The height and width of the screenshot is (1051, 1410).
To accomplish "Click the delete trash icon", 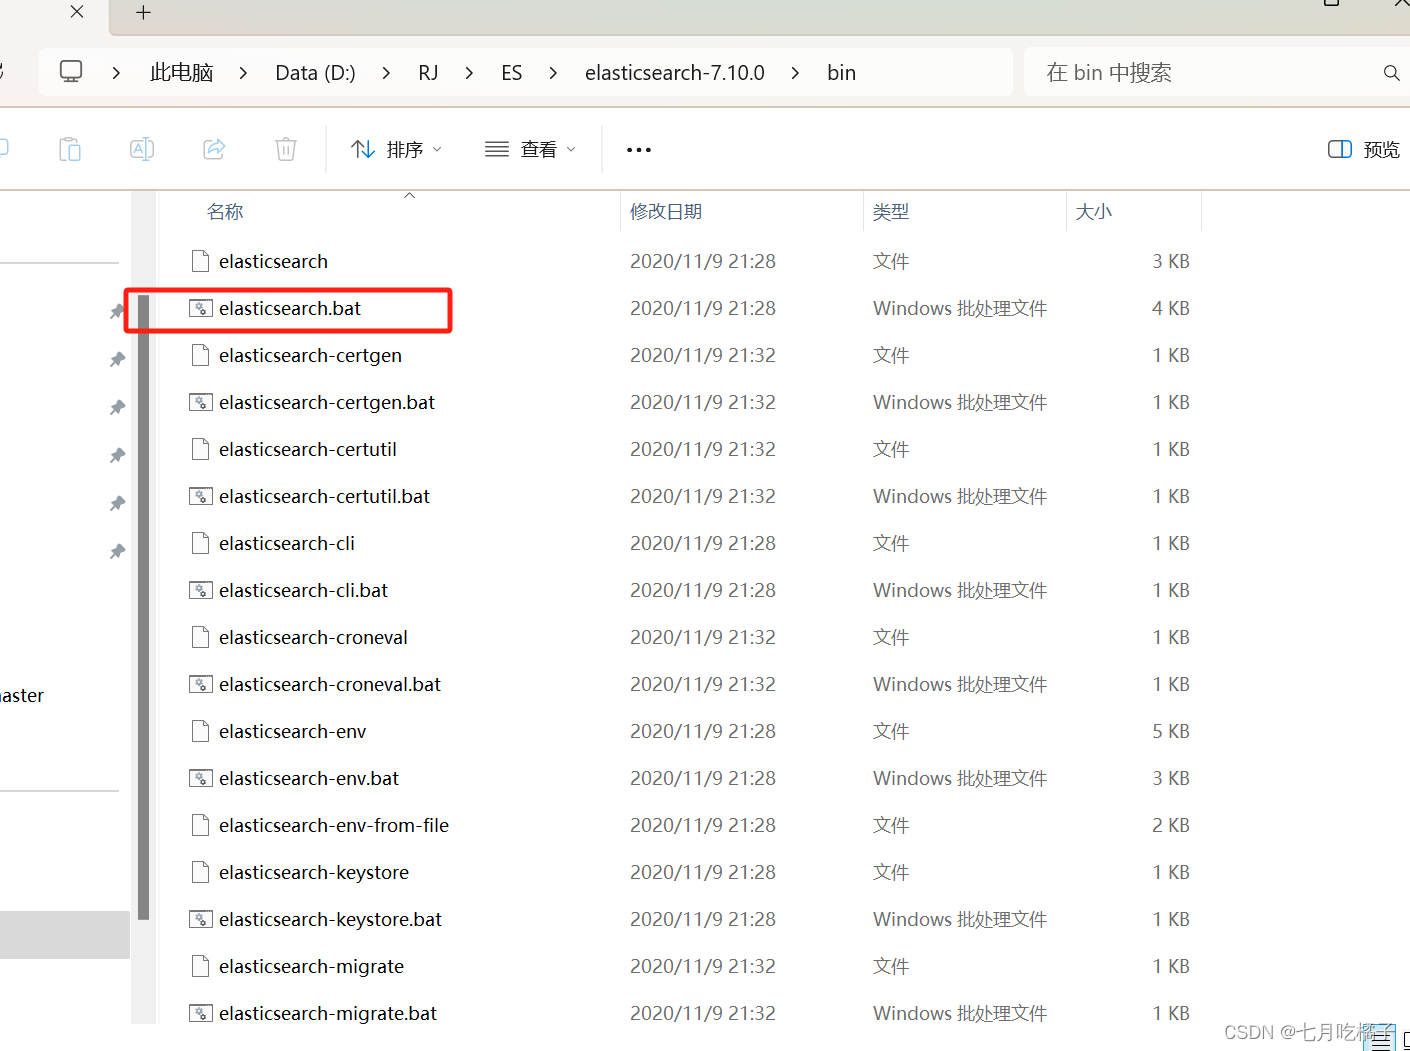I will 286,150.
